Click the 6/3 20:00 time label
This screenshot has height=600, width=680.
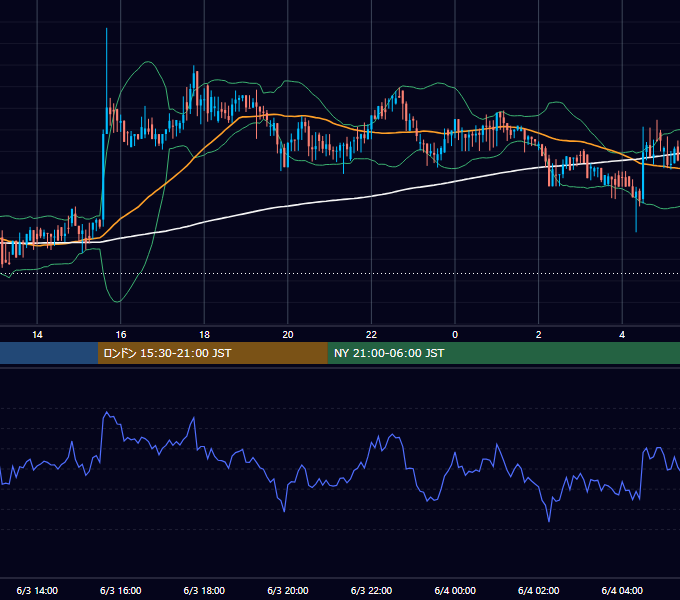pos(288,590)
